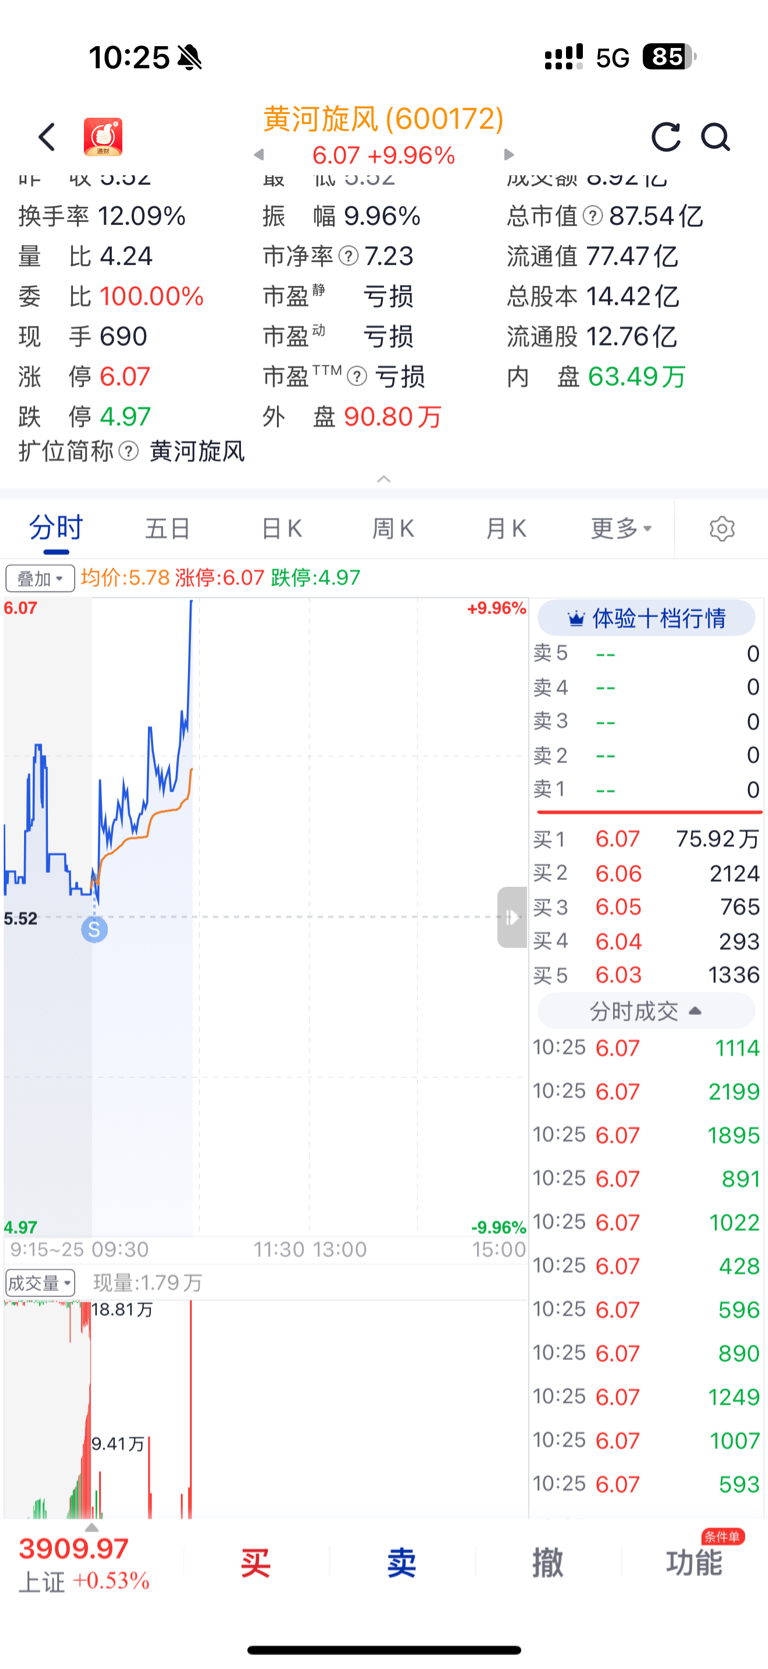Toggle the 分时成交 section header
768x1669 pixels.
[646, 1011]
